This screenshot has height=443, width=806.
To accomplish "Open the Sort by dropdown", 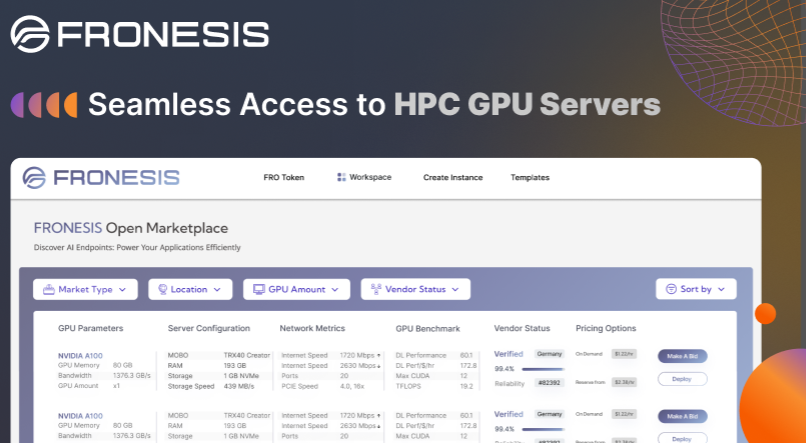I will pos(696,289).
